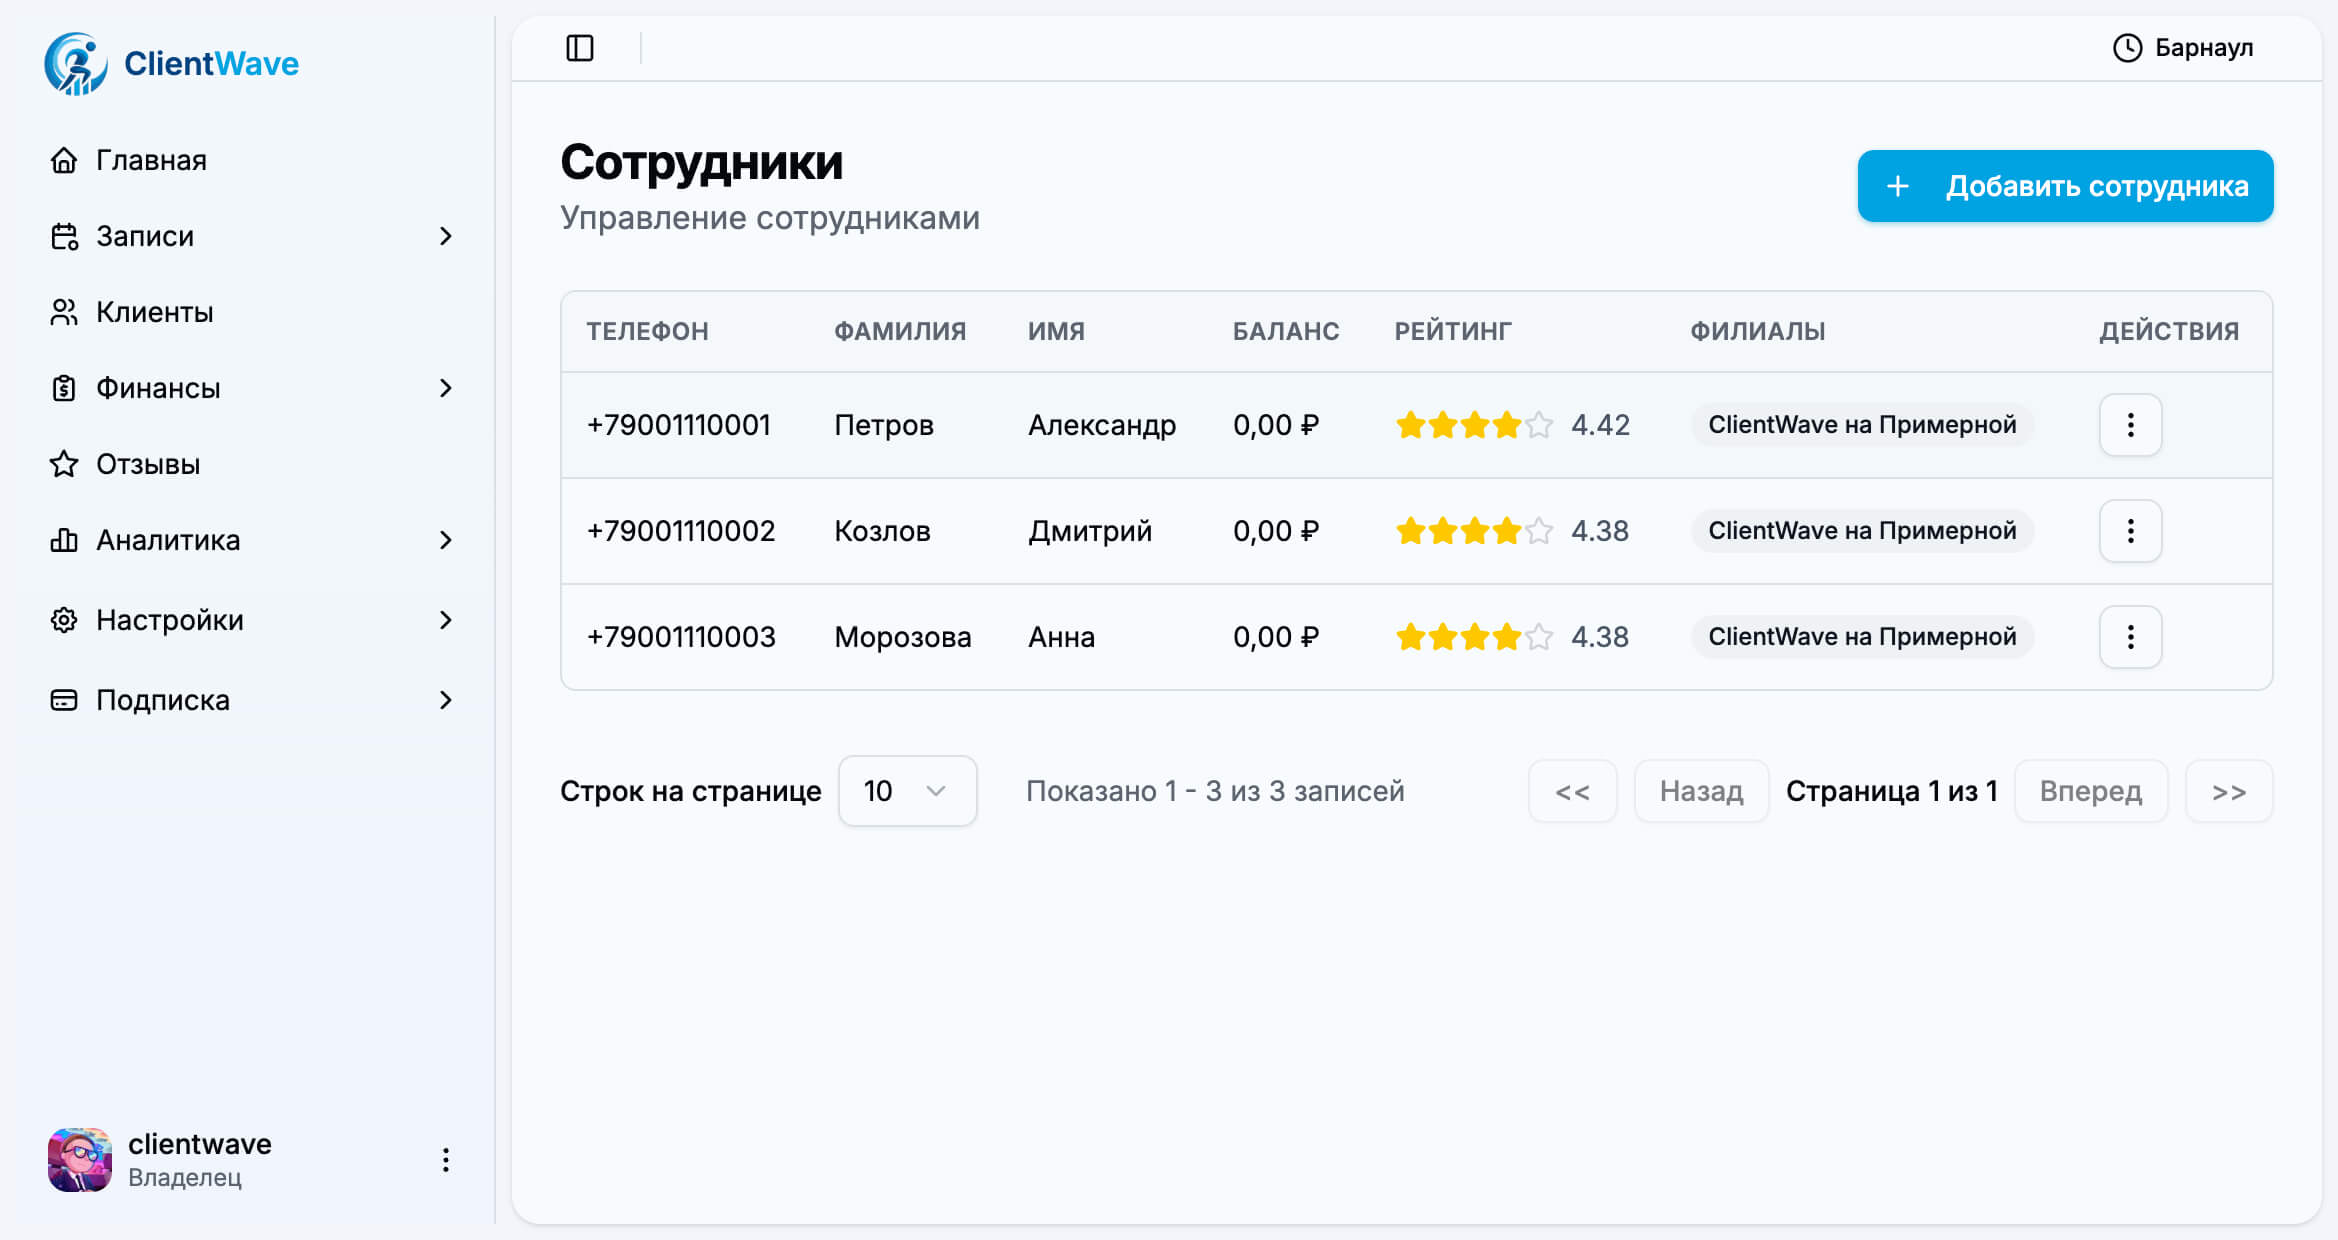Open the clientwave account options menu

tap(446, 1159)
